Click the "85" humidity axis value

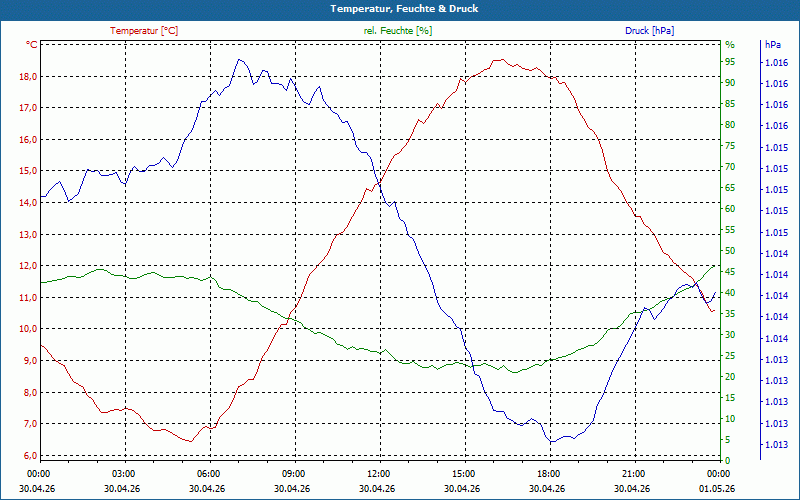(730, 104)
